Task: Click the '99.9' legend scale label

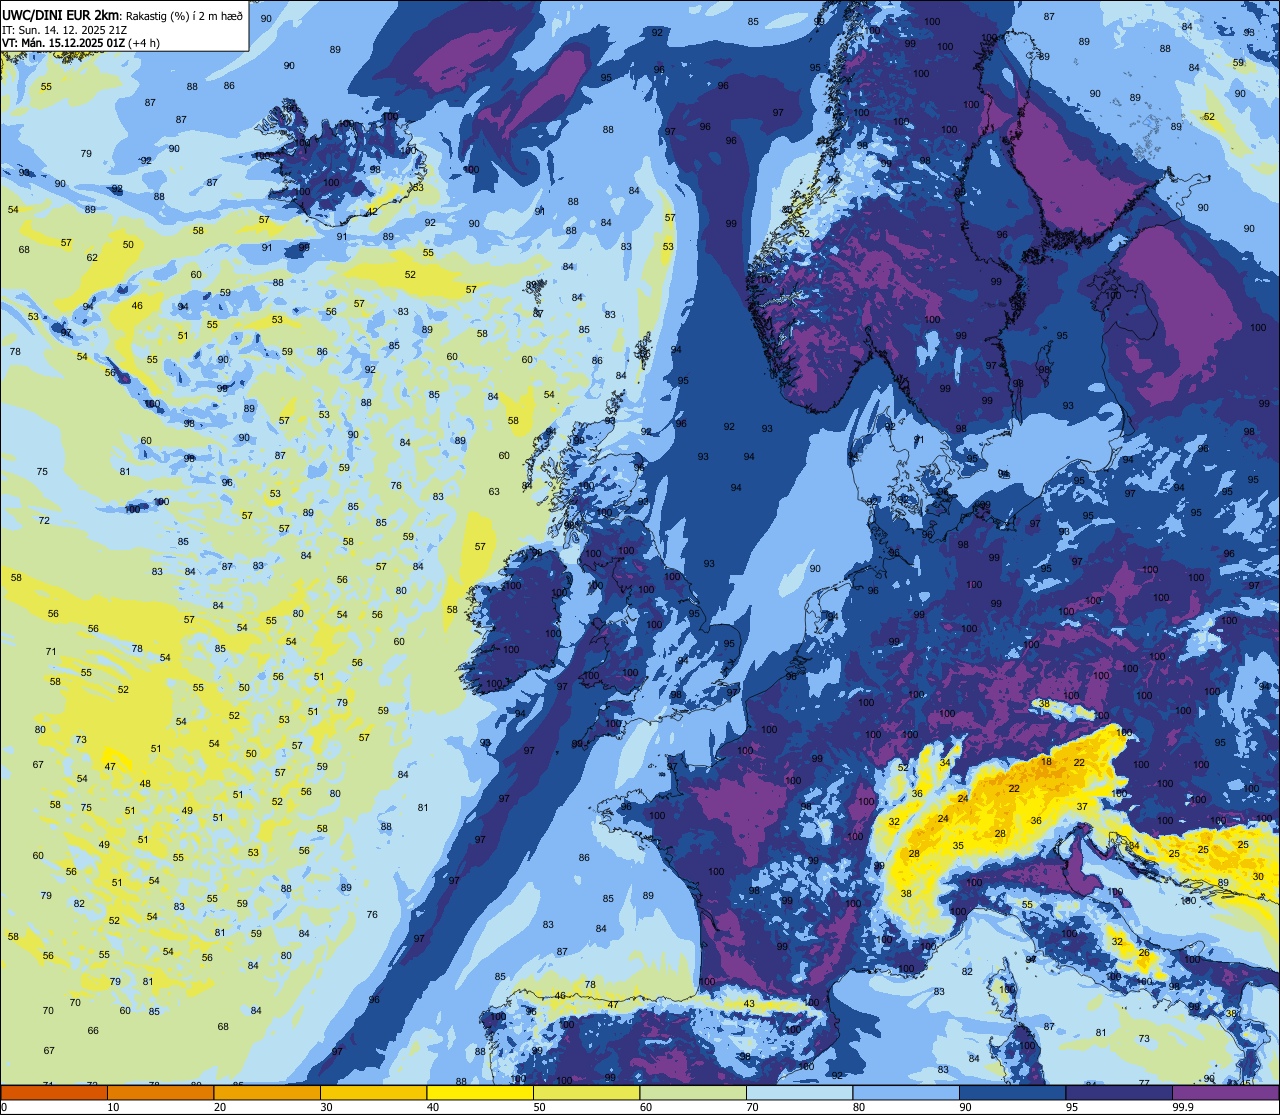Action: [1183, 1107]
